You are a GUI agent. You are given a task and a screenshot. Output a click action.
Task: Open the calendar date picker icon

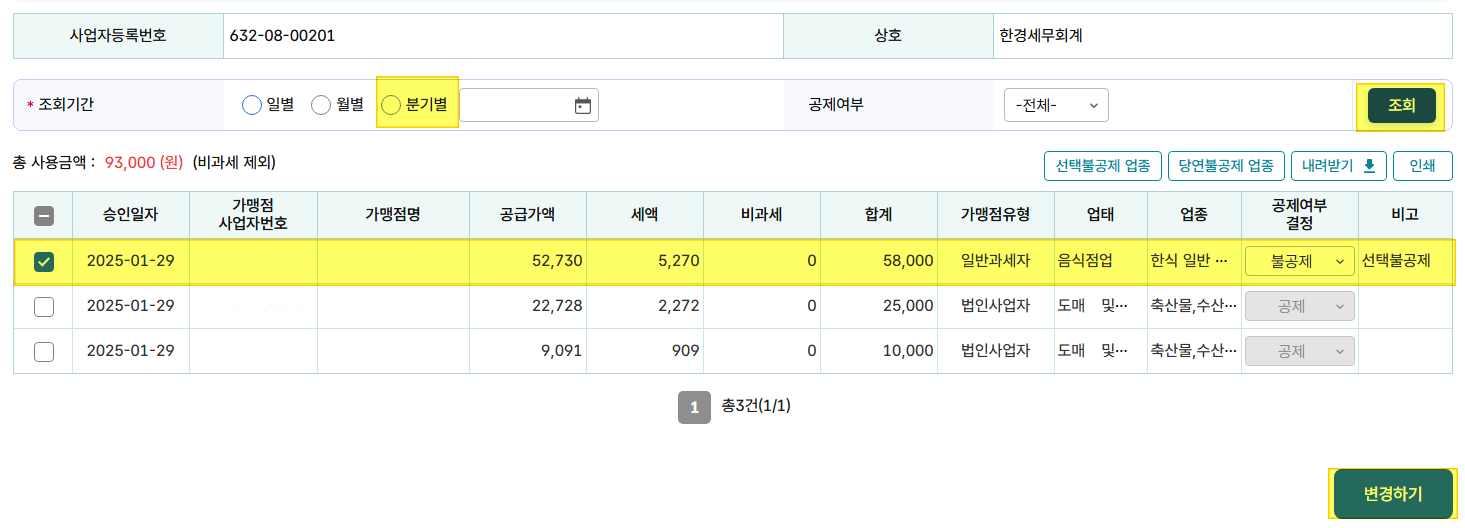583,105
